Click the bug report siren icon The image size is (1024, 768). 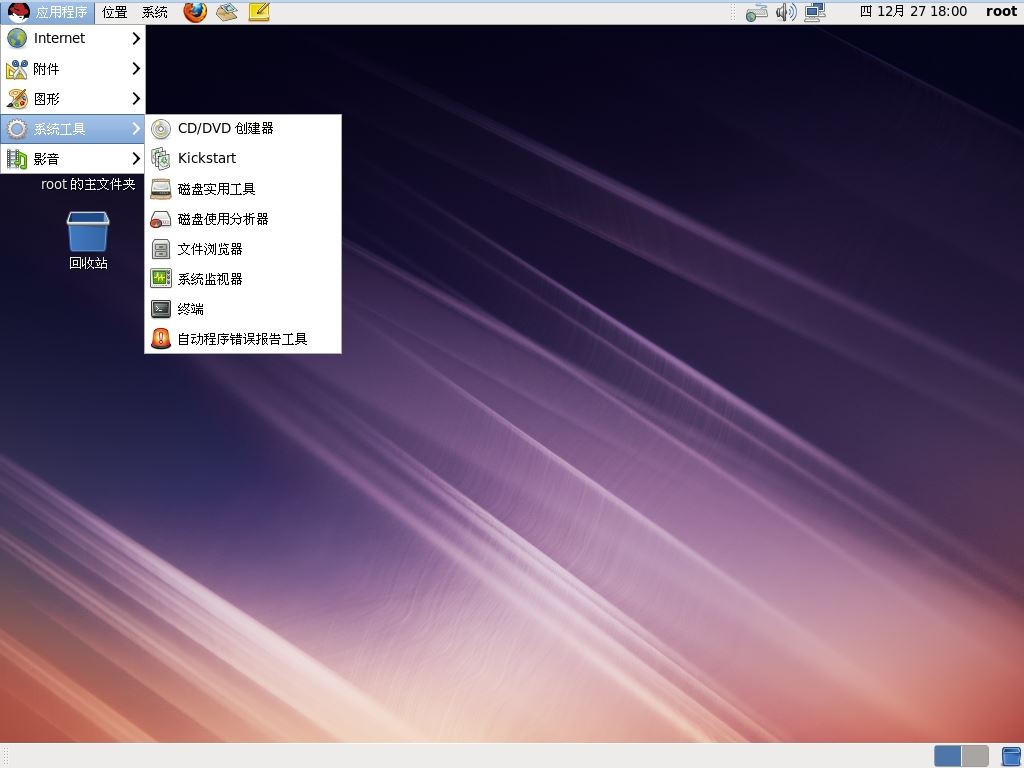161,339
